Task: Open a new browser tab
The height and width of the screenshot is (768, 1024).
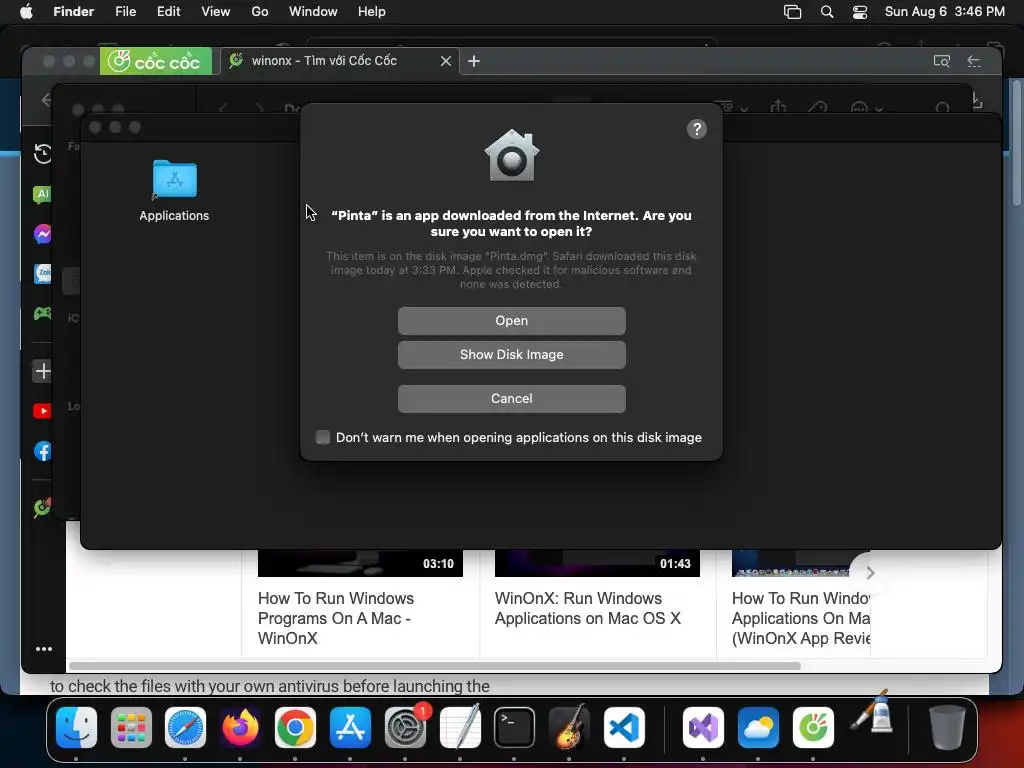Action: (x=474, y=61)
